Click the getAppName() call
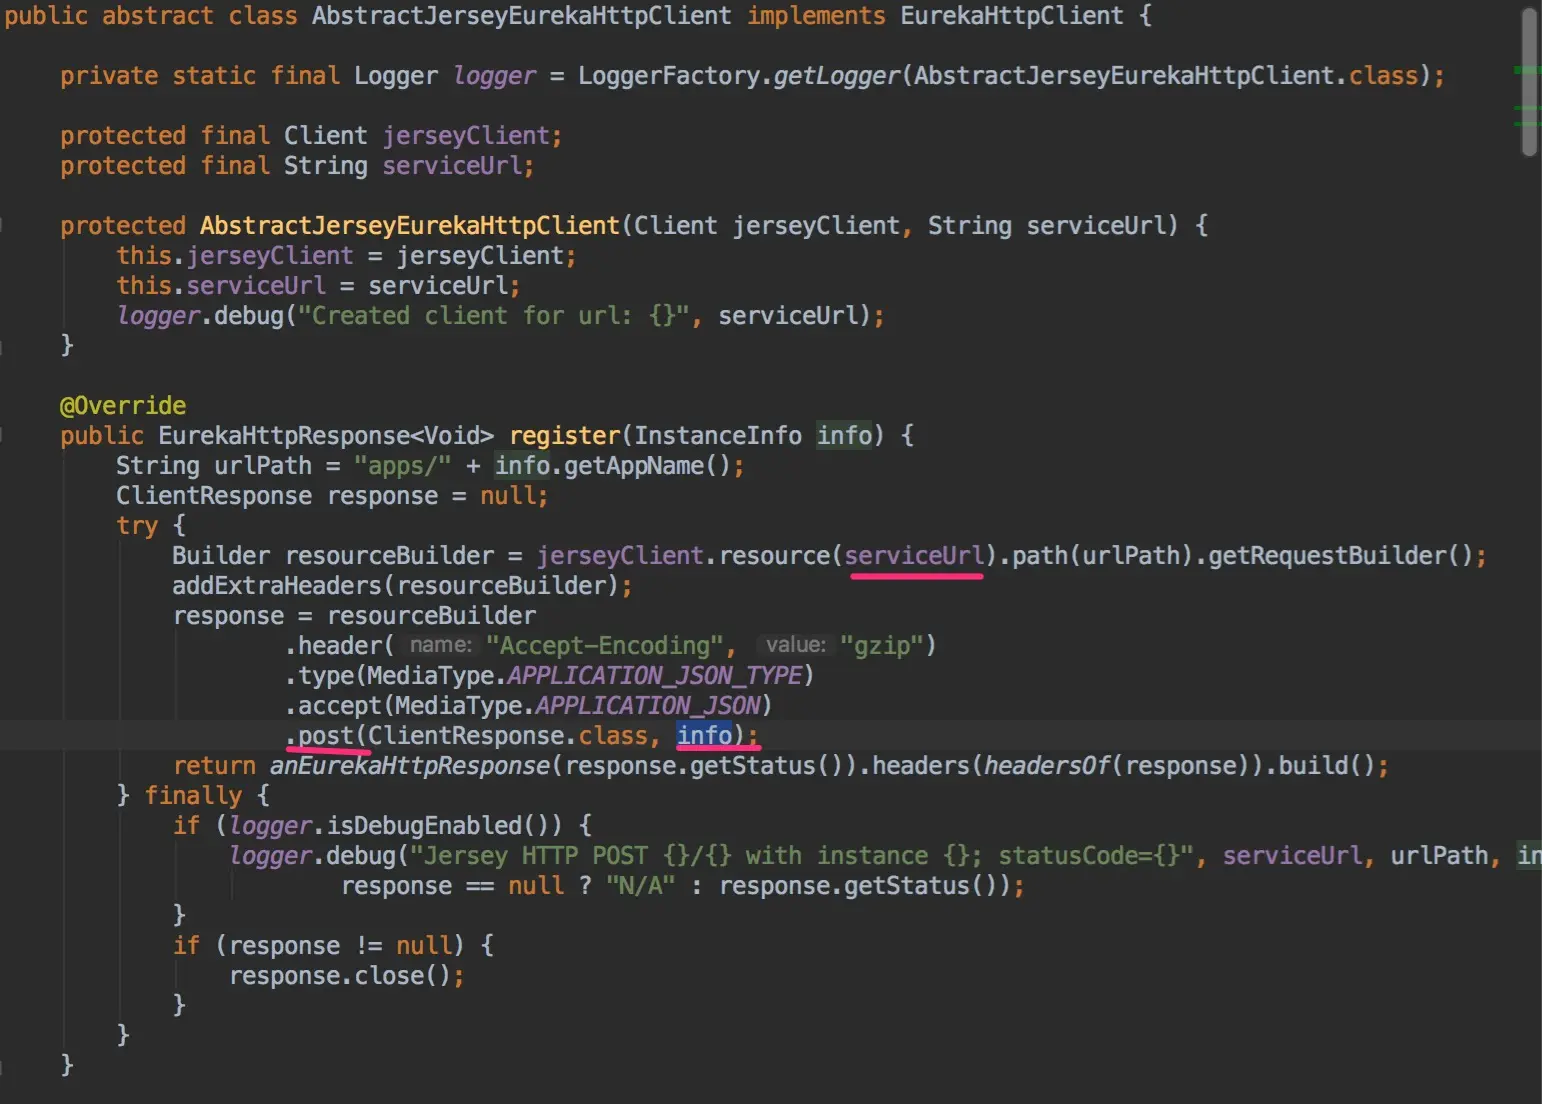Viewport: 1542px width, 1104px height. click(x=648, y=466)
